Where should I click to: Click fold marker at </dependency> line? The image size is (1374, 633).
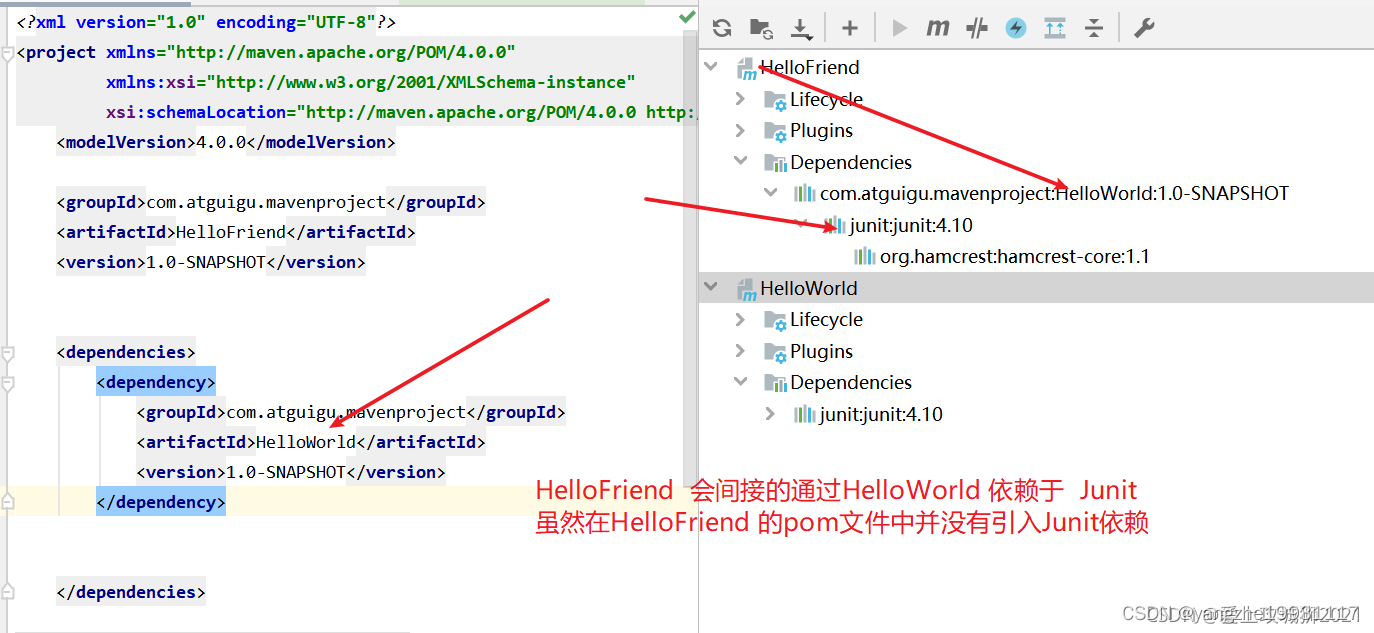click(8, 502)
